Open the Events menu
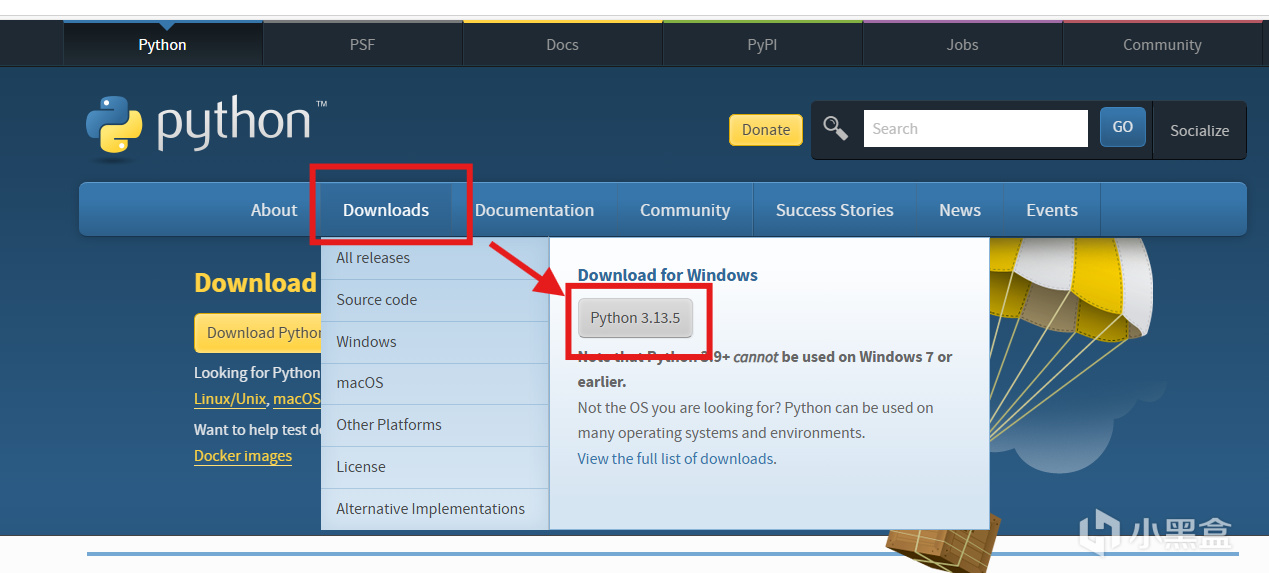 [1052, 210]
